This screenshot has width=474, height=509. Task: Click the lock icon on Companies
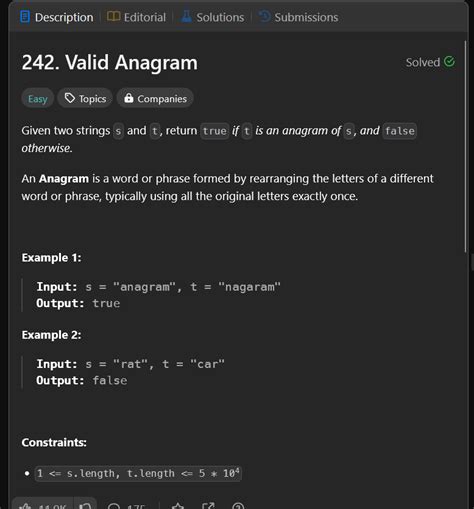129,98
